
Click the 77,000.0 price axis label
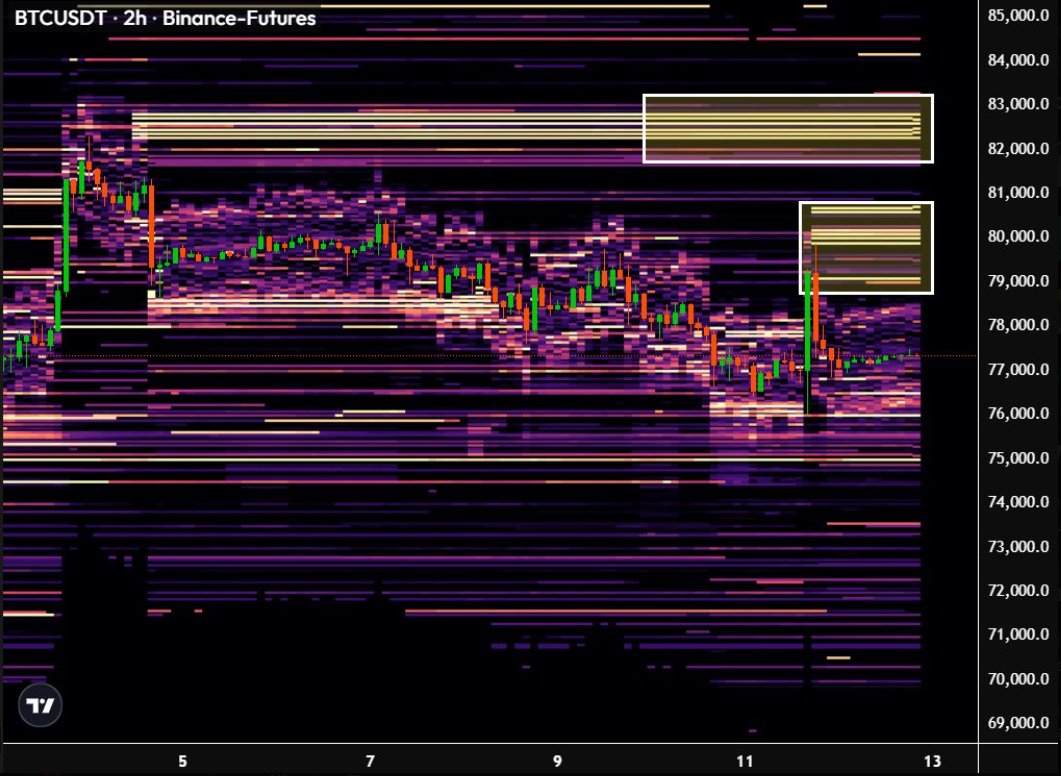1018,369
